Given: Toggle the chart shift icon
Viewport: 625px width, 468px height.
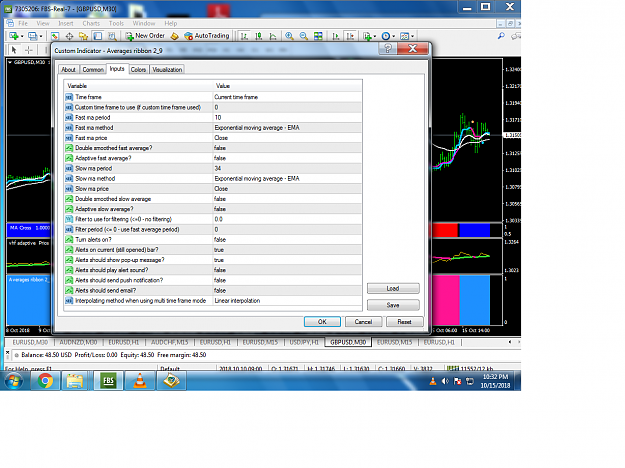Looking at the screenshot, I should 350,36.
